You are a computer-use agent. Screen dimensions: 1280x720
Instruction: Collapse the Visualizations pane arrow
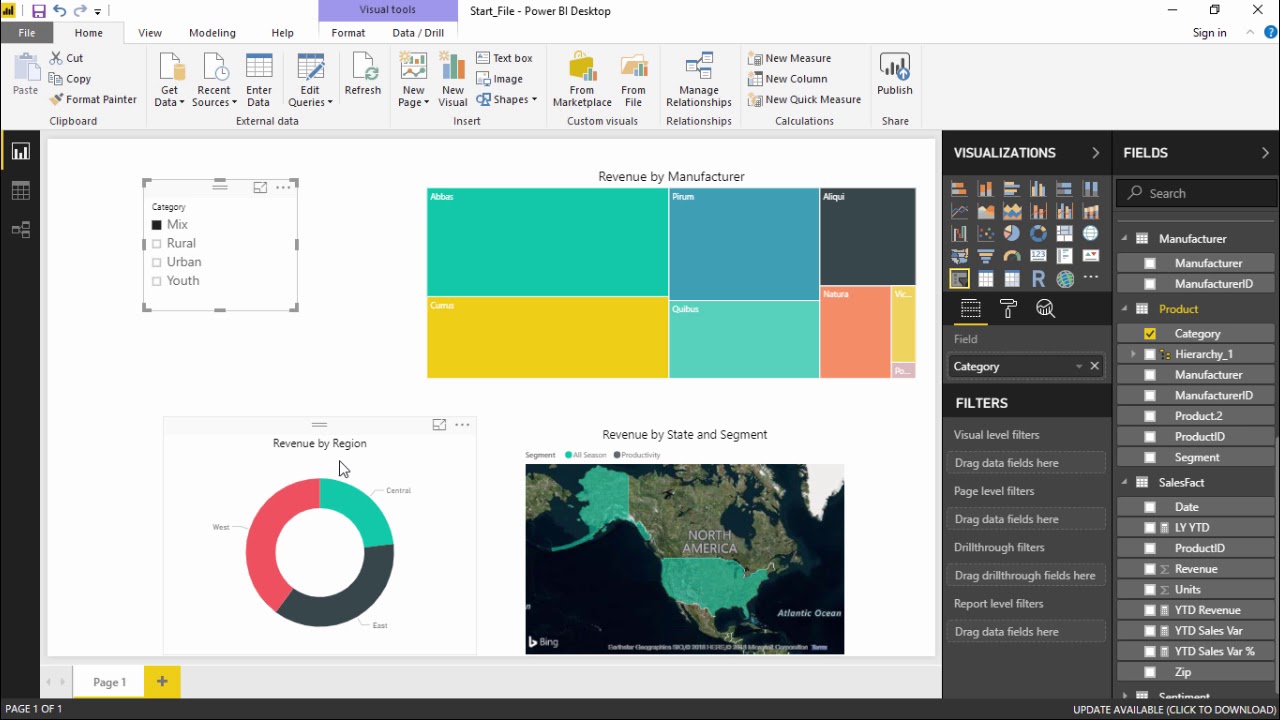pyautogui.click(x=1095, y=153)
